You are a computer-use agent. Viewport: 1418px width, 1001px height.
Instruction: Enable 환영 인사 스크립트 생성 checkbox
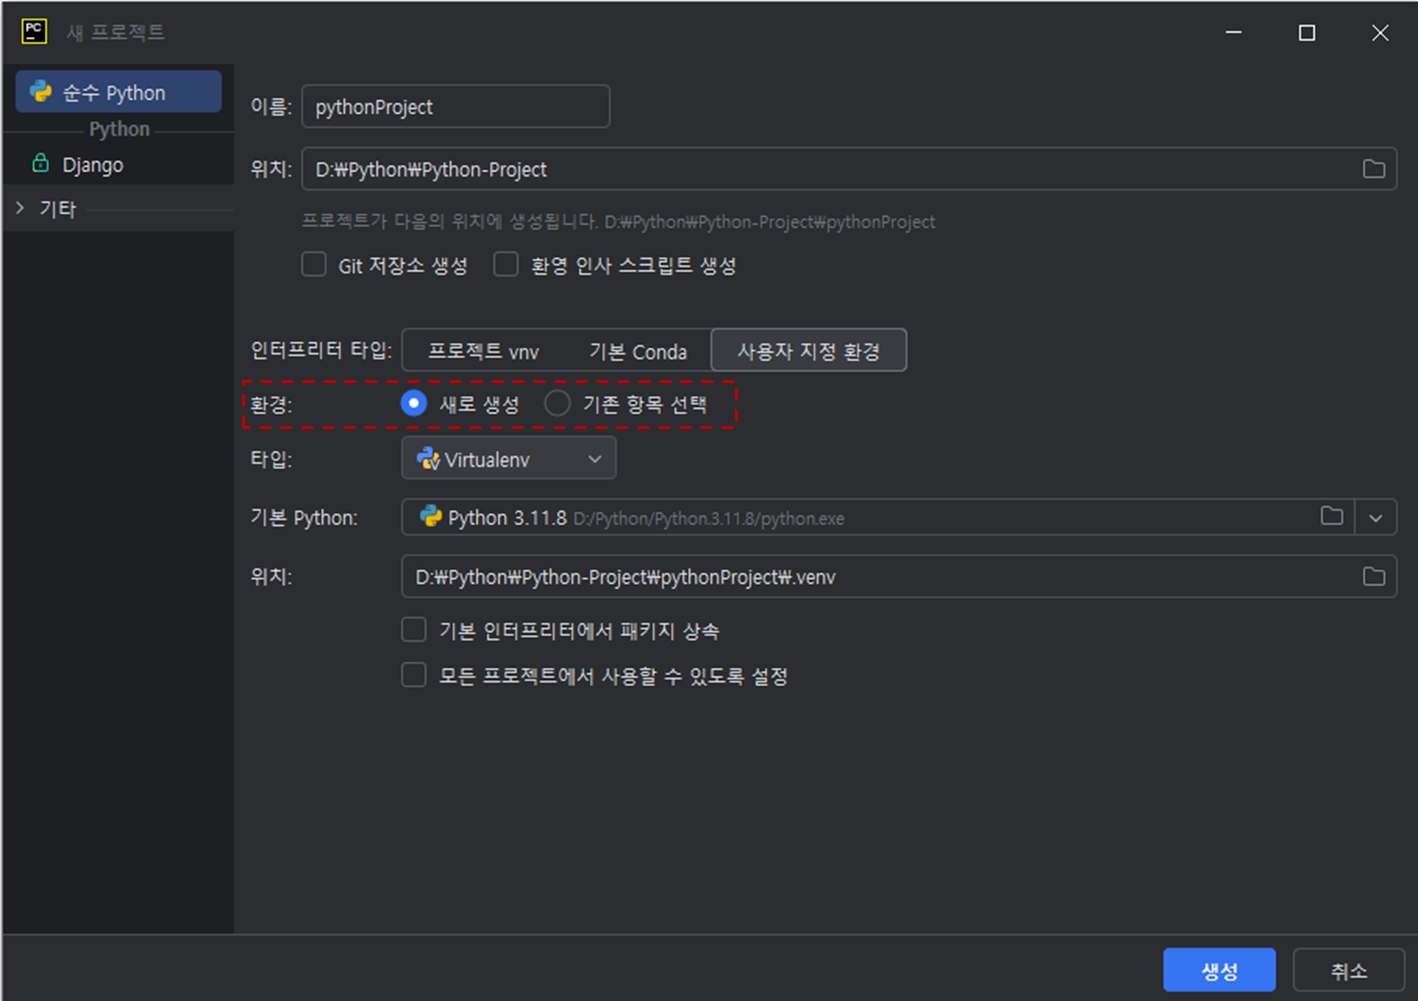coord(506,264)
